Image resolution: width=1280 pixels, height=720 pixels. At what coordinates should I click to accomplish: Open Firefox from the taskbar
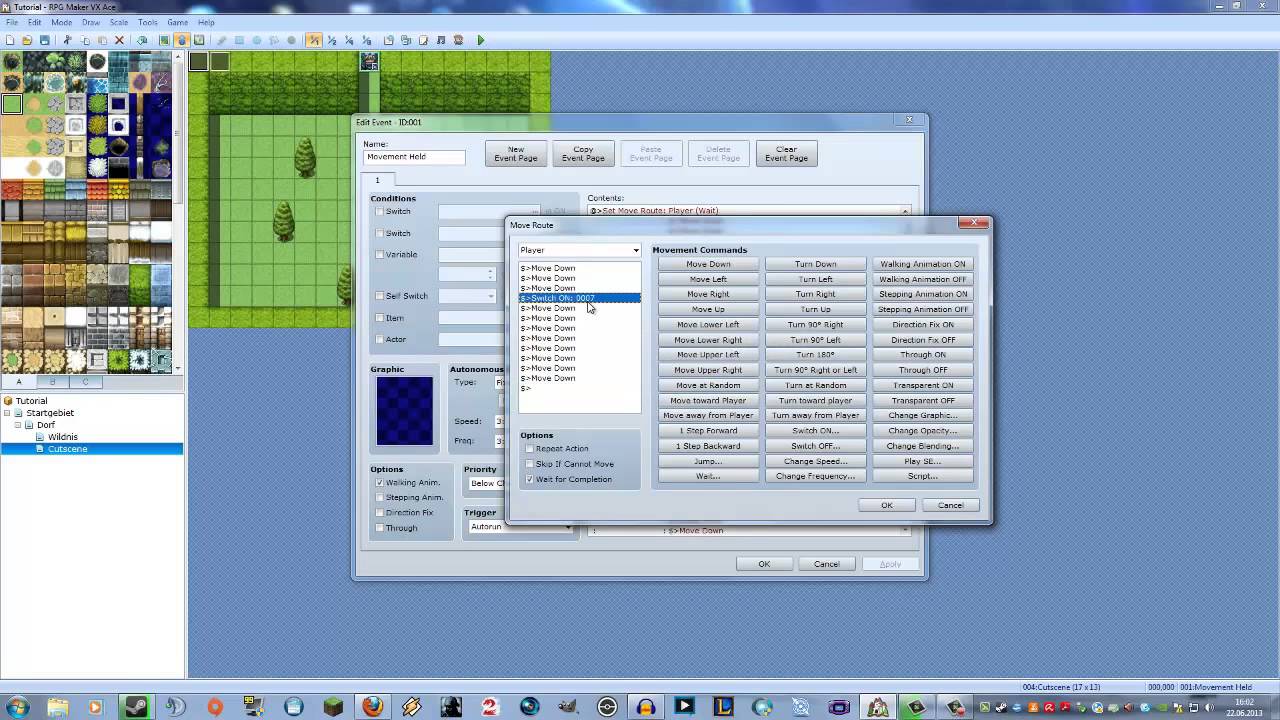[372, 707]
